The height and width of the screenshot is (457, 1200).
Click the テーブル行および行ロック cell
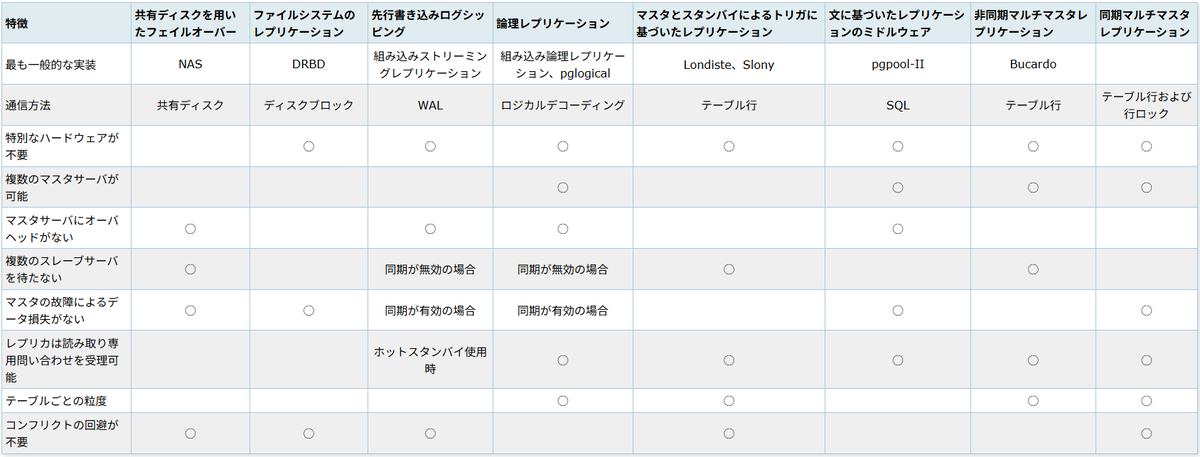(x=1147, y=105)
